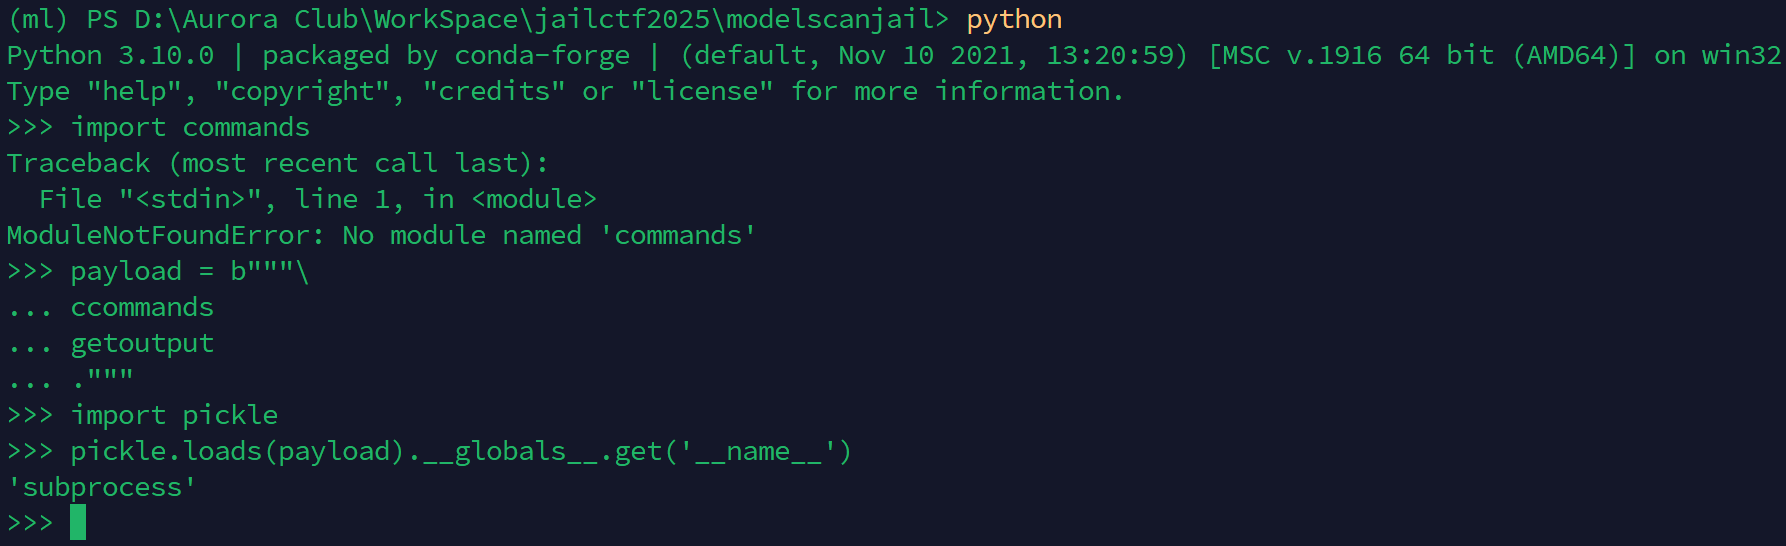Click the word 'license' in the help hint

[702, 92]
